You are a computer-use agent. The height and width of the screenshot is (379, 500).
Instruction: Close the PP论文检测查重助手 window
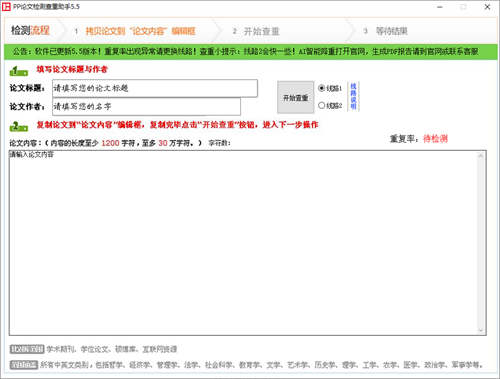487,7
